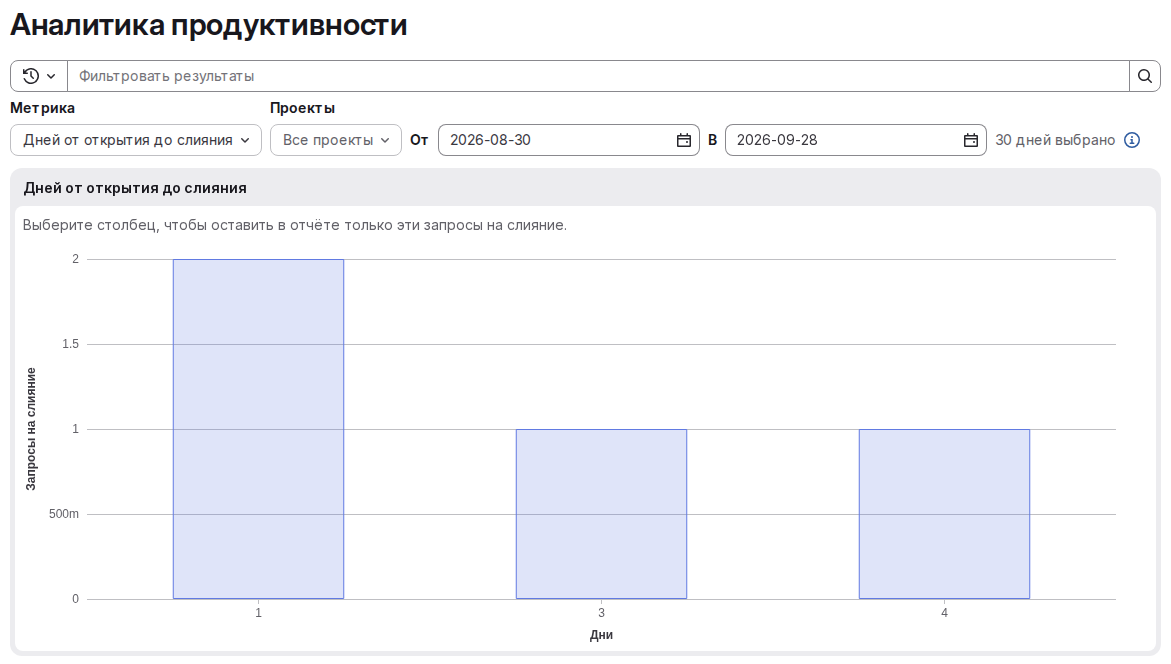
Task: Select the chart bar for 3 days
Action: tap(601, 514)
